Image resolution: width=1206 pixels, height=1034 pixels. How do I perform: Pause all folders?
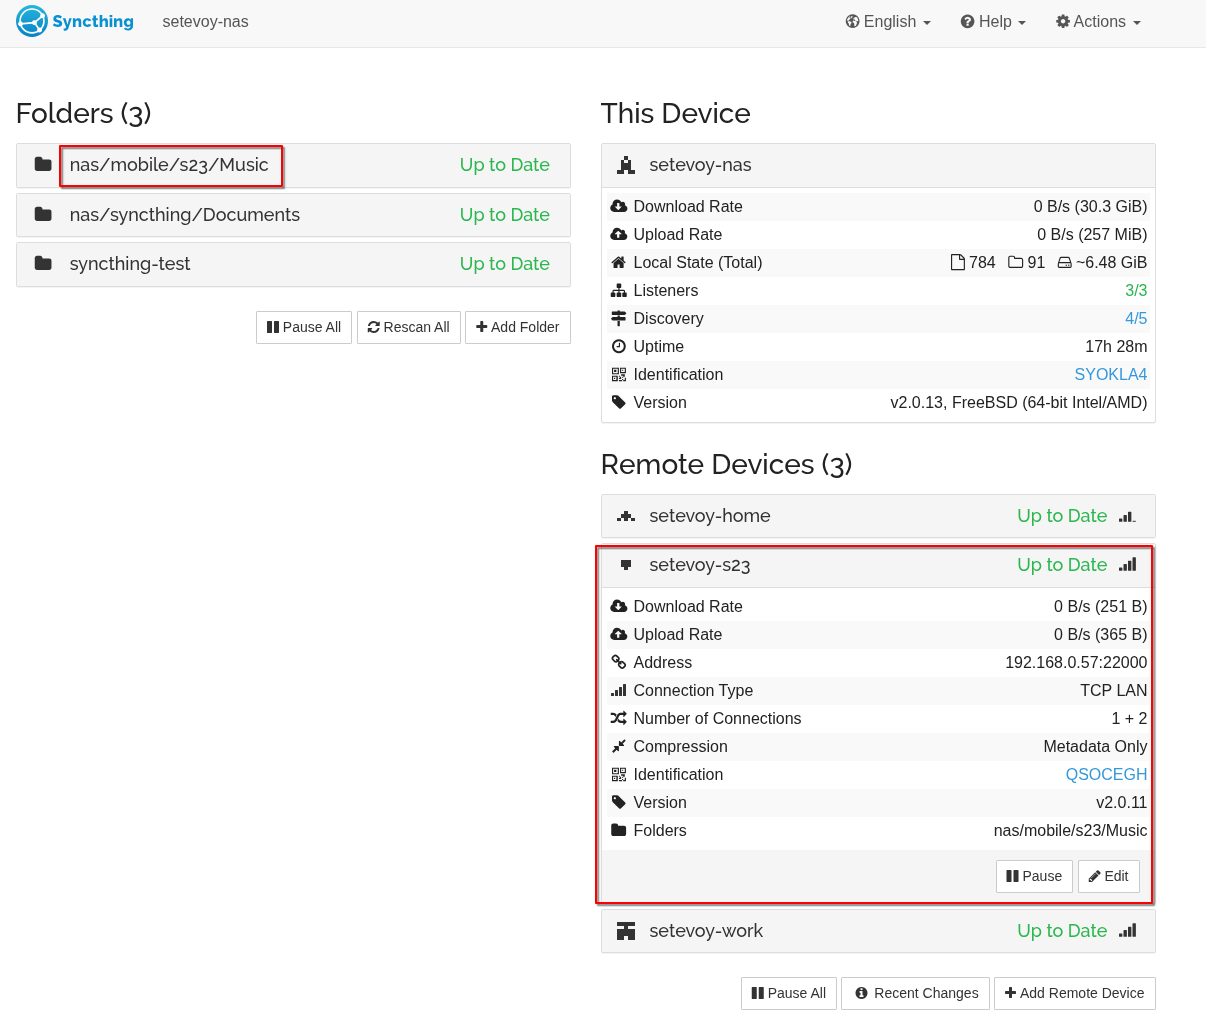pyautogui.click(x=304, y=327)
